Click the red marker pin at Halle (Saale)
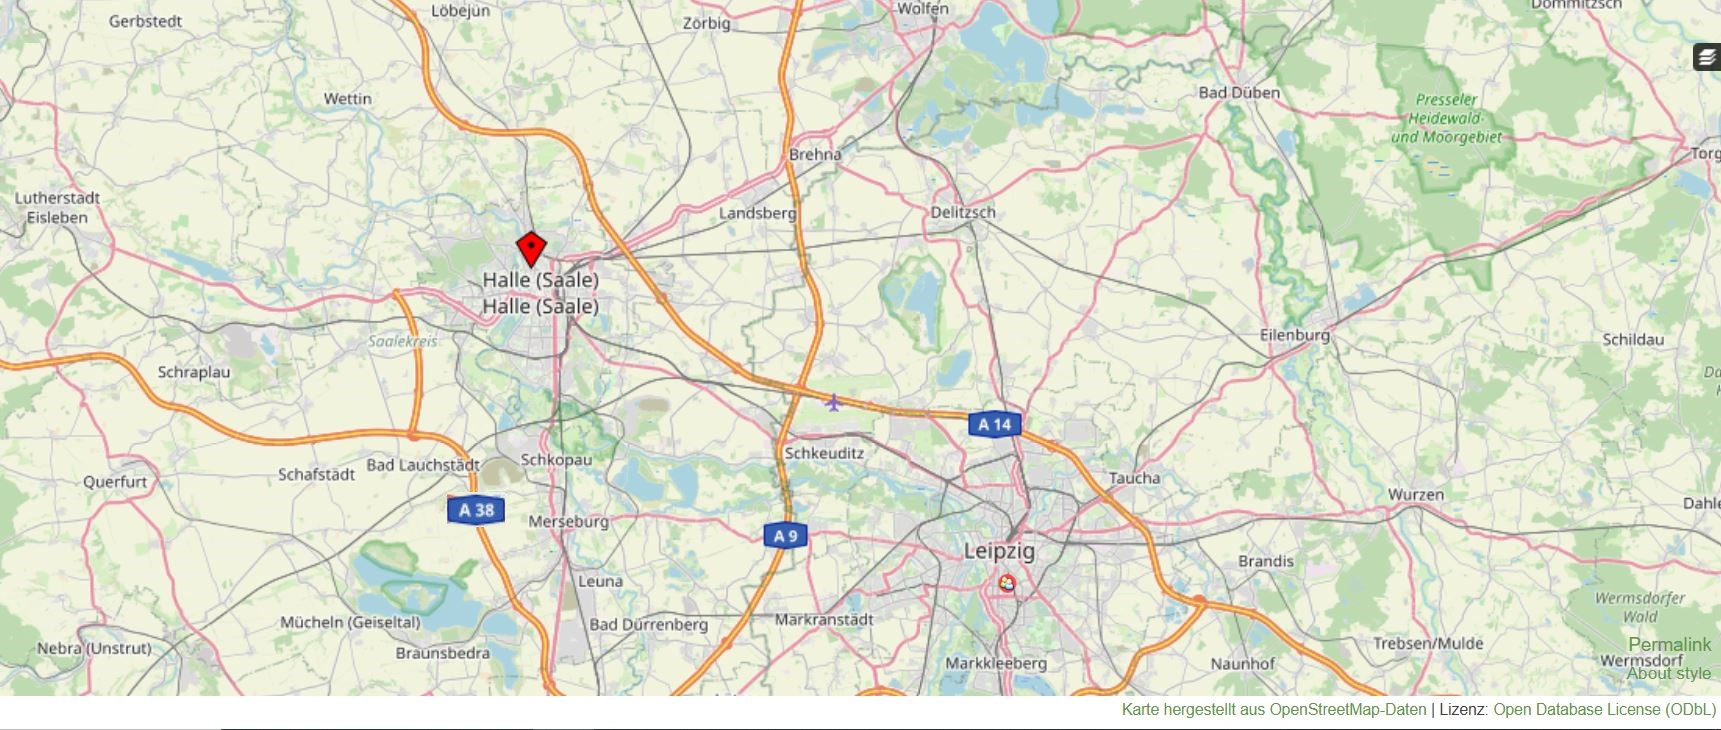This screenshot has height=730, width=1721. 531,249
